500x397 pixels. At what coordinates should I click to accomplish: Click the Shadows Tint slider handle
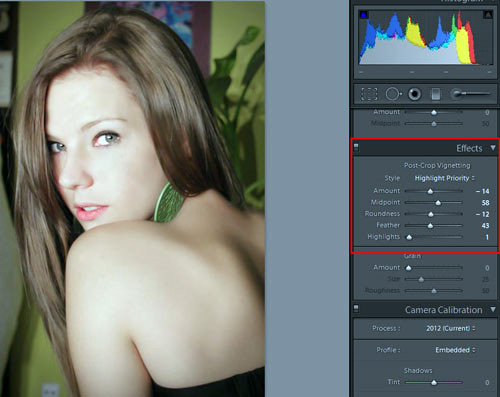click(434, 383)
